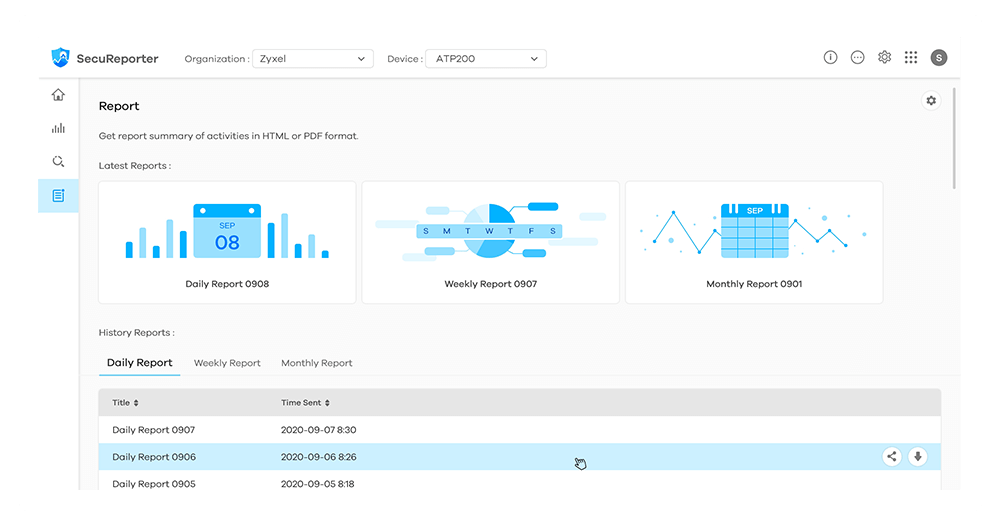The image size is (1000, 530).
Task: Click the report settings gear button
Action: tap(931, 101)
